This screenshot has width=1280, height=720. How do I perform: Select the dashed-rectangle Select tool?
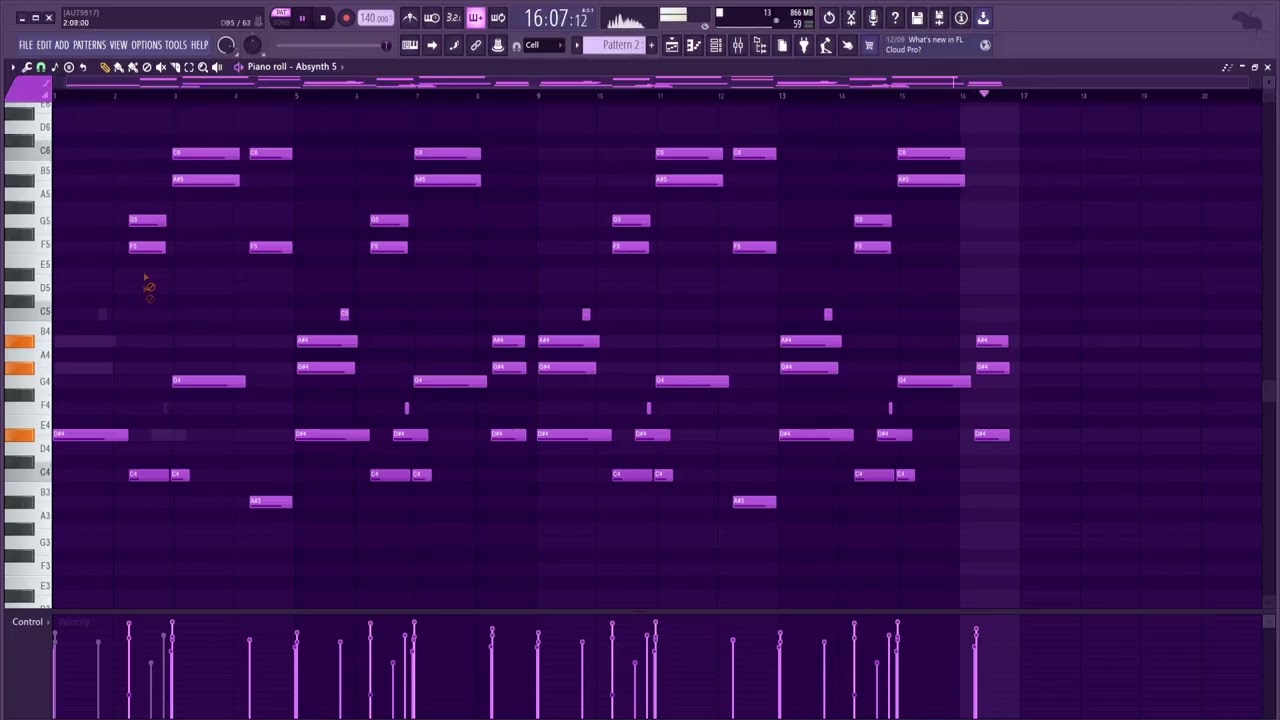click(189, 67)
